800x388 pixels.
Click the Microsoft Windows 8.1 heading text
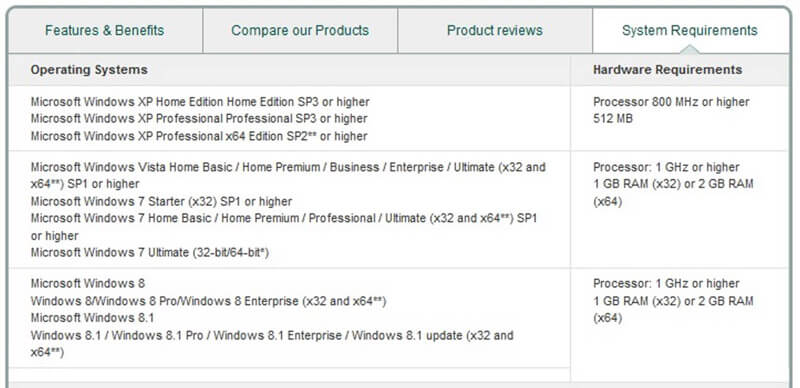click(92, 318)
